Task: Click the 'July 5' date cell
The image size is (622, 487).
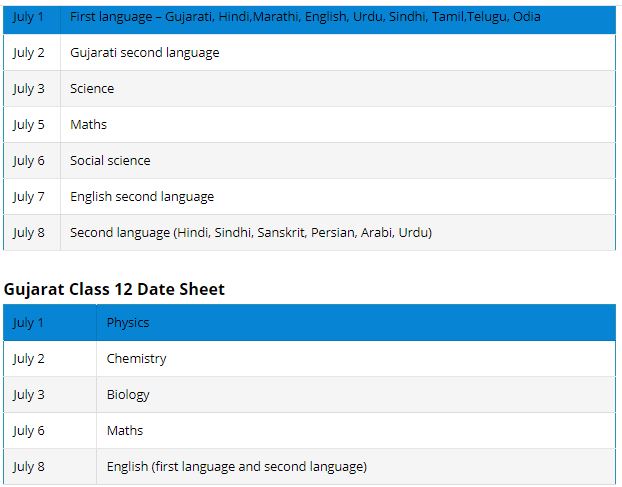Action: click(x=29, y=124)
